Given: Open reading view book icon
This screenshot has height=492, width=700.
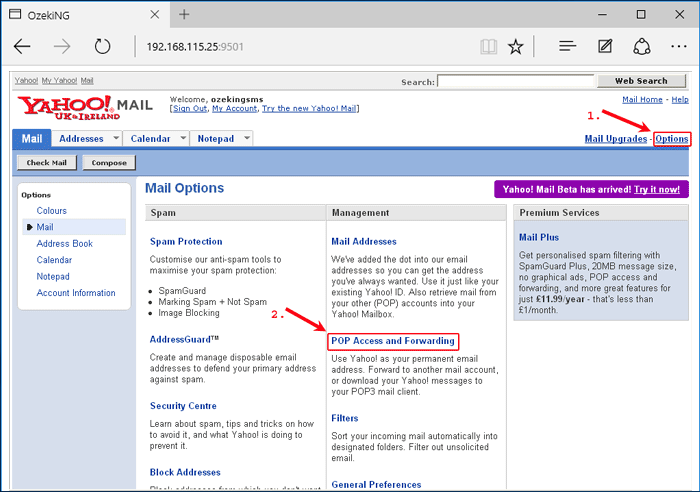Looking at the screenshot, I should pos(488,46).
